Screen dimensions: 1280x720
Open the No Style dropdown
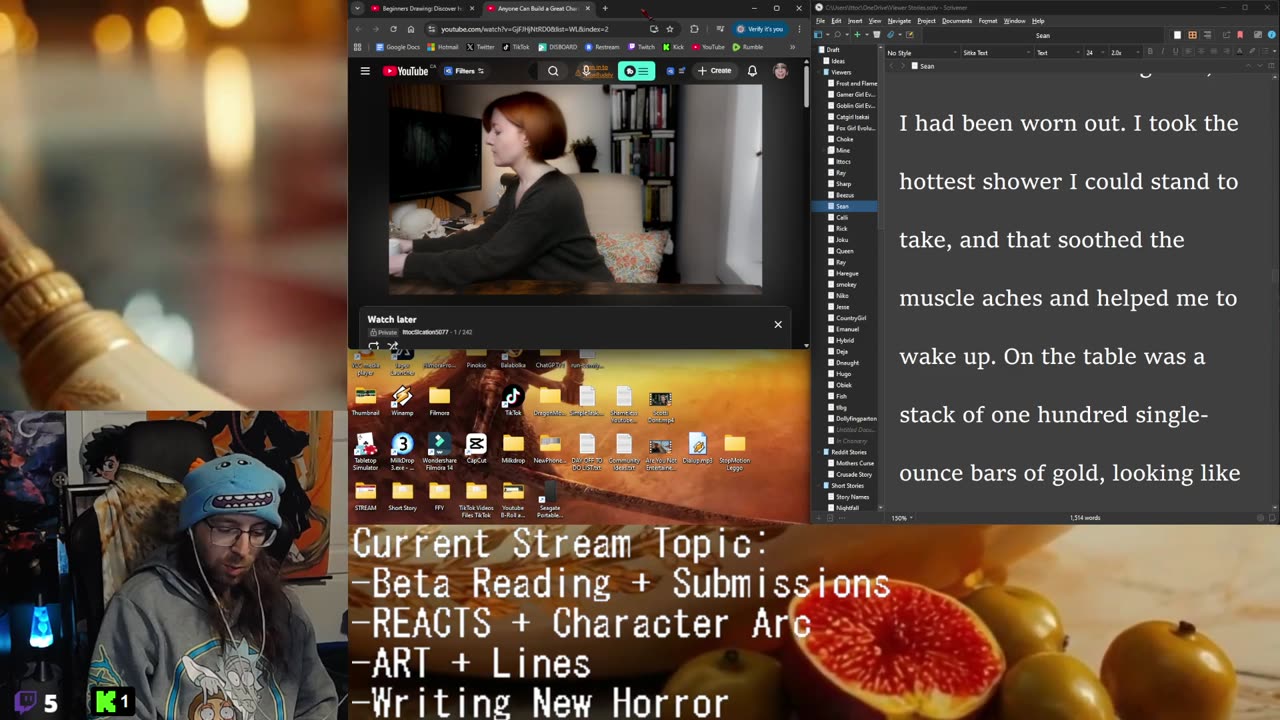[x=921, y=53]
